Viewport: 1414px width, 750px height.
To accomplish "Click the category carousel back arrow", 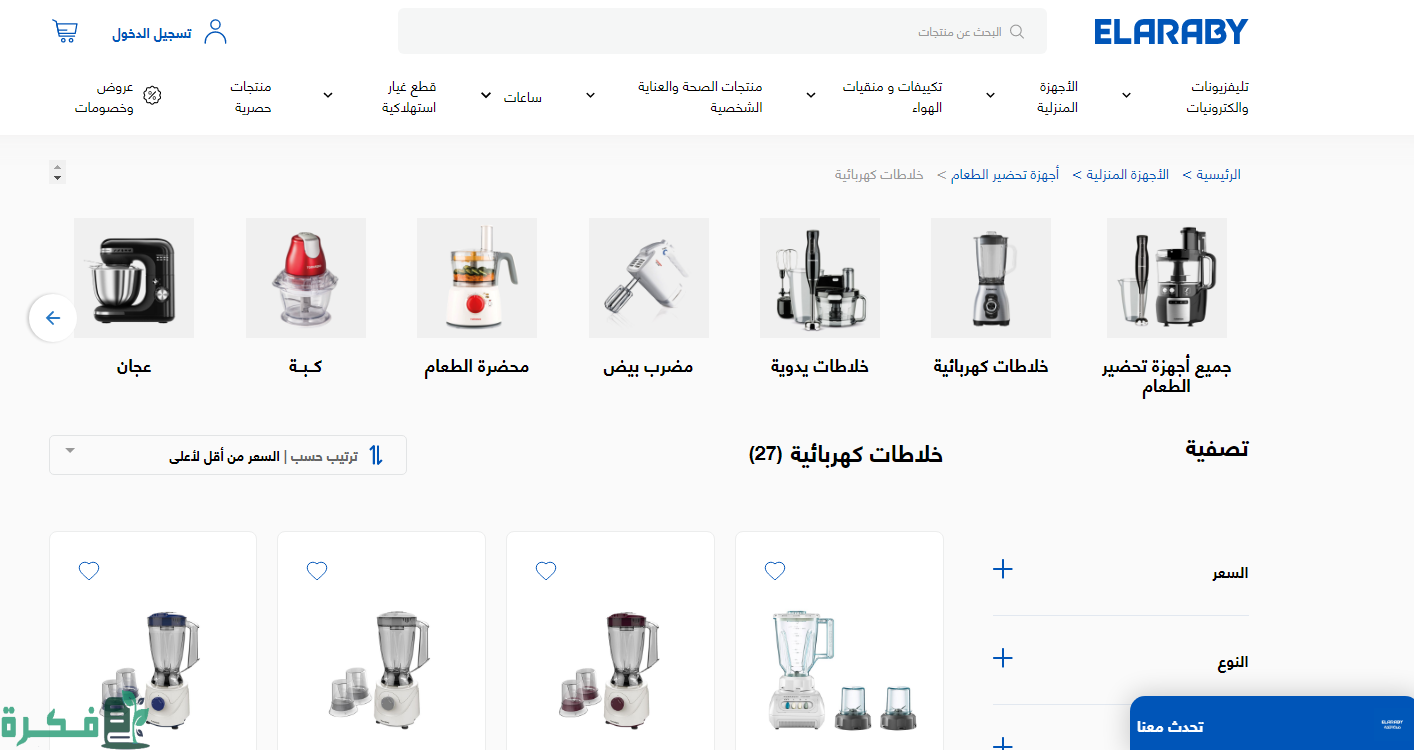I will (x=53, y=318).
